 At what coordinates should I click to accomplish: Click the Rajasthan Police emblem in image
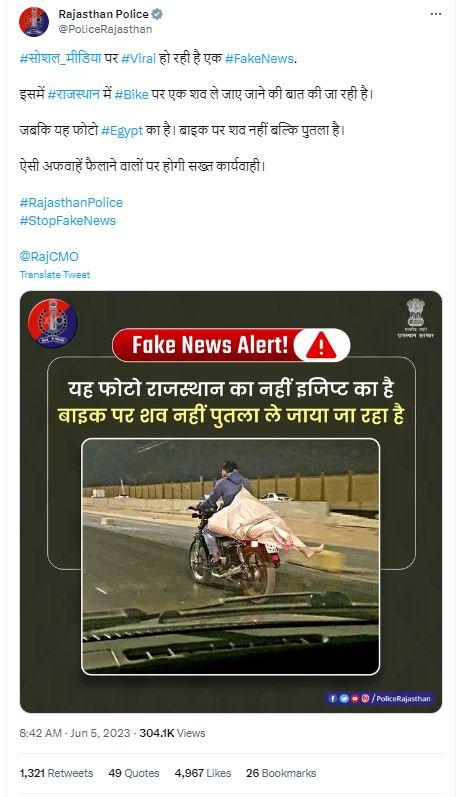52,322
